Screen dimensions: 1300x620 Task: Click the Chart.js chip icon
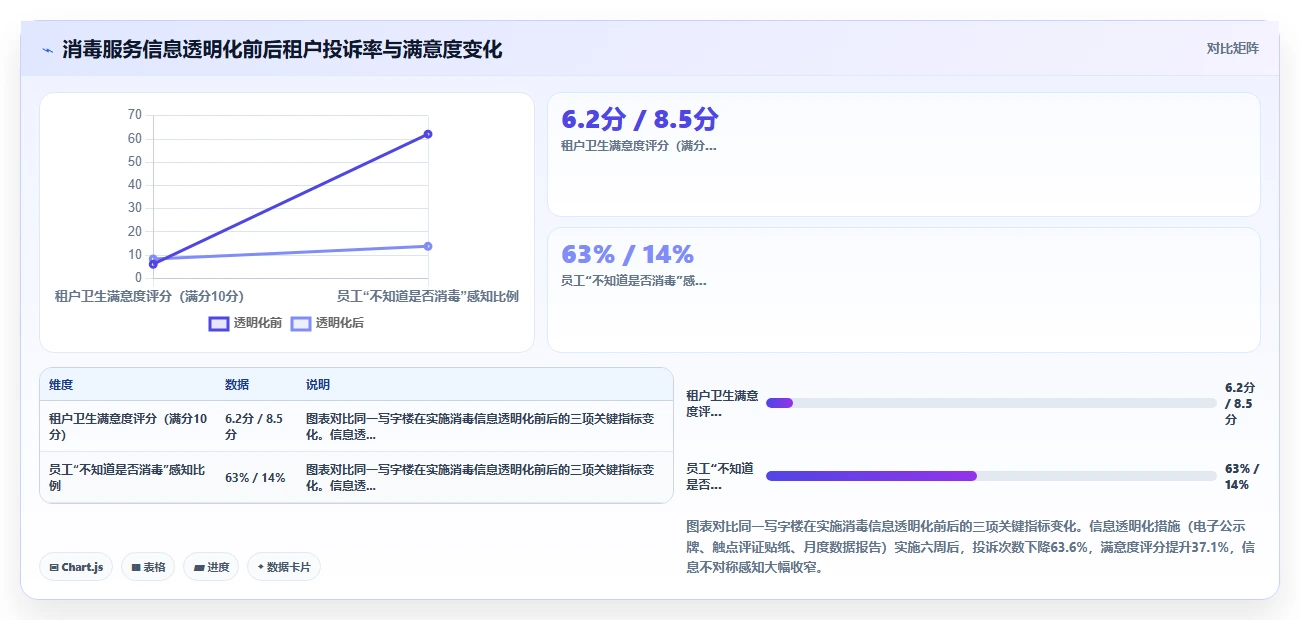tap(55, 567)
